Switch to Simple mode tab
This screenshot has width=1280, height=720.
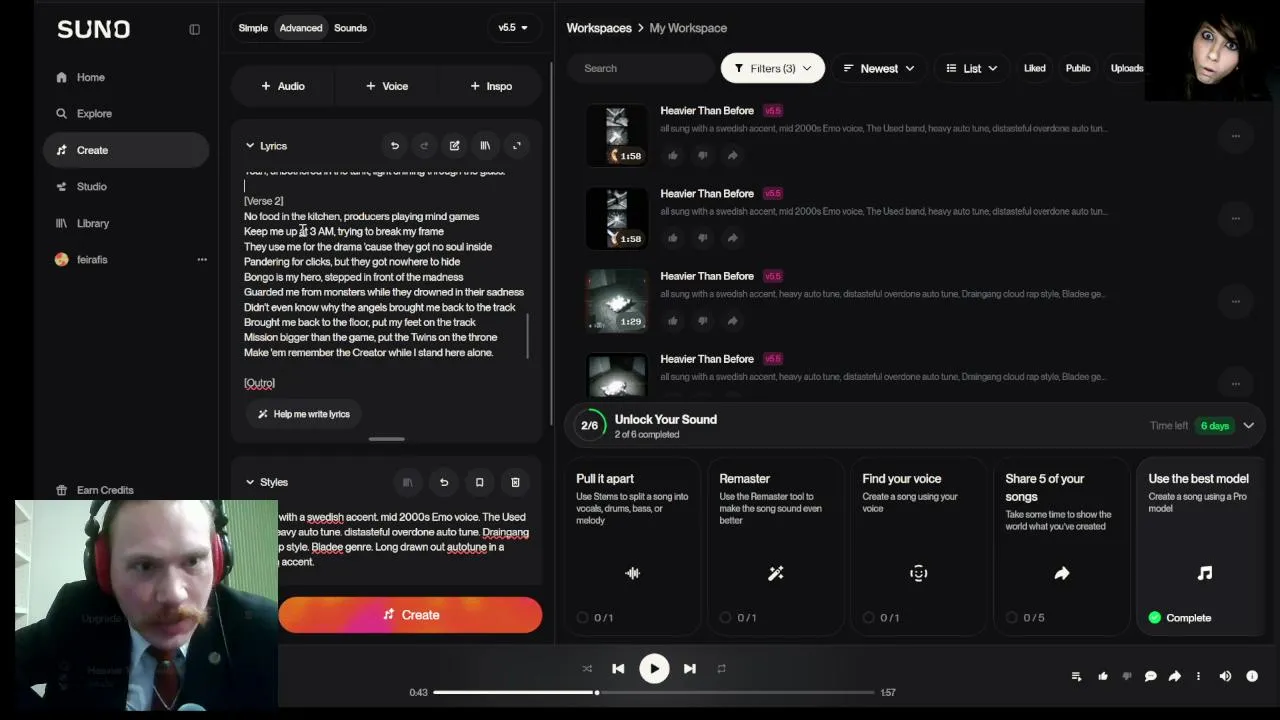pyautogui.click(x=253, y=28)
